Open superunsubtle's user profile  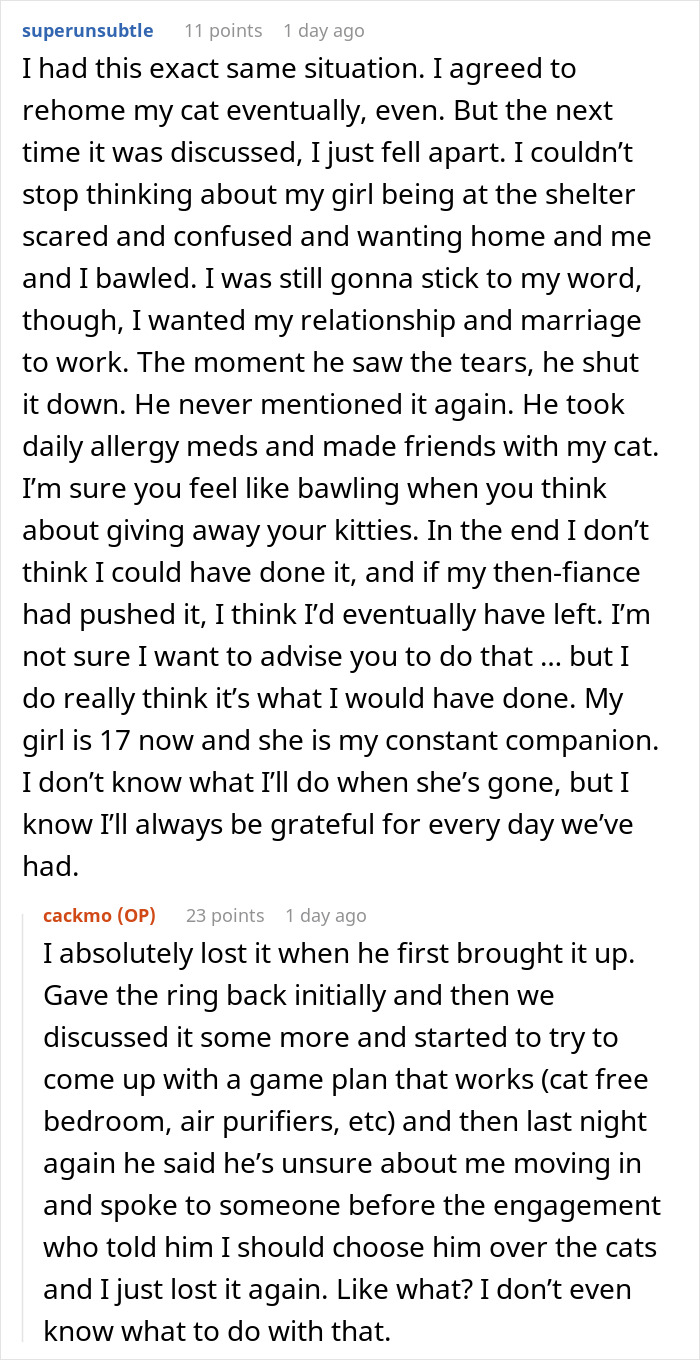87,30
